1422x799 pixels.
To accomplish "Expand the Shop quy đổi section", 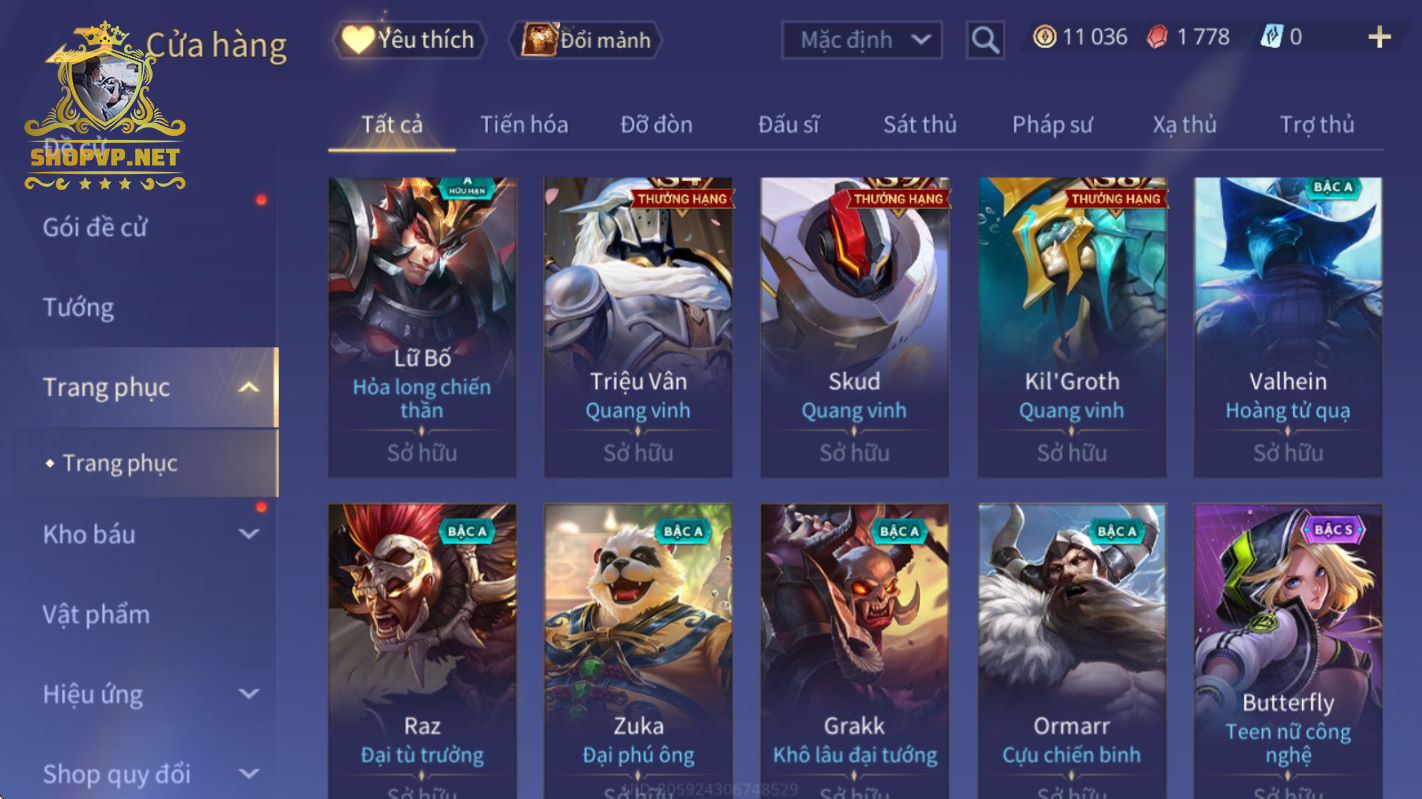I will coord(249,774).
